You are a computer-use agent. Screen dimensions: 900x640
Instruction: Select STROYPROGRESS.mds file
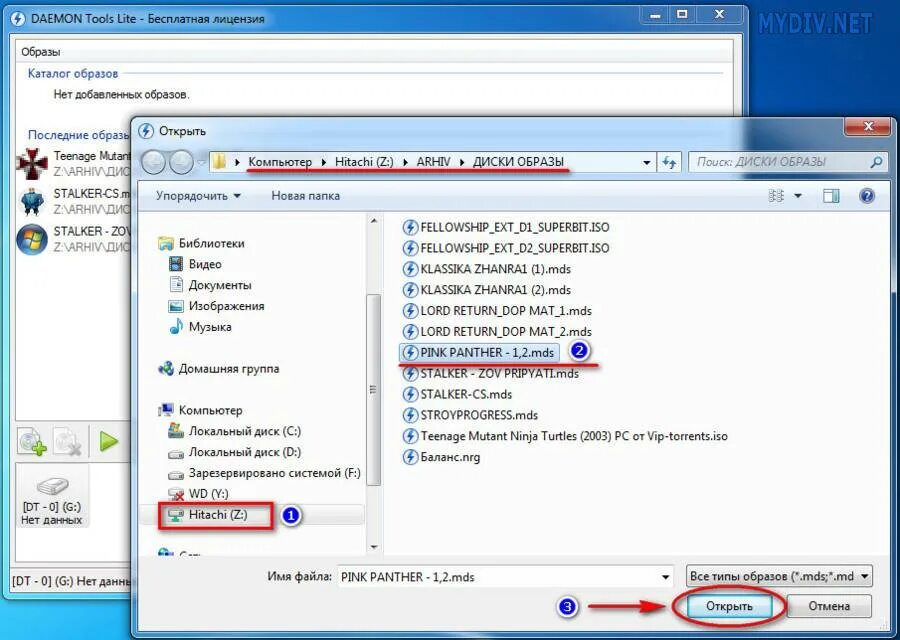click(470, 415)
